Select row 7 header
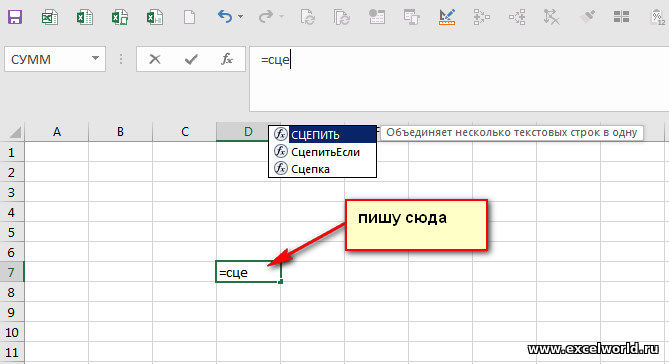This screenshot has width=669, height=364. (12, 272)
